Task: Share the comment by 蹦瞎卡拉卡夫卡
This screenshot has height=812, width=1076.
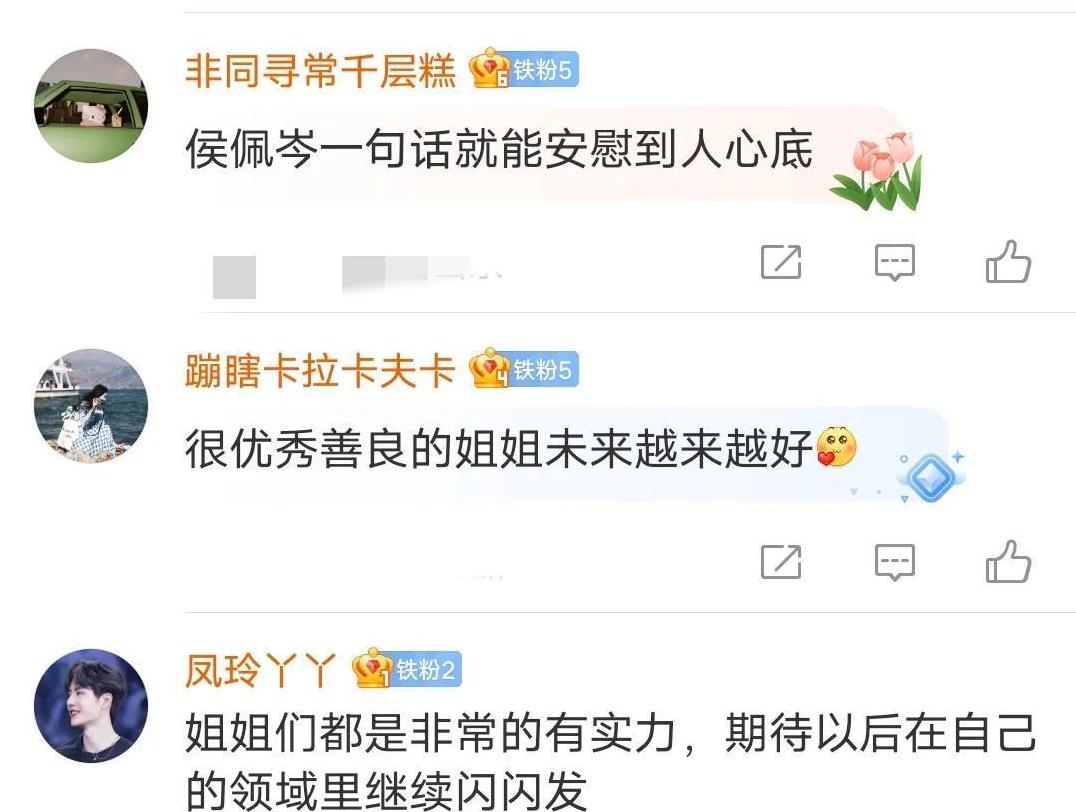Action: (x=781, y=561)
